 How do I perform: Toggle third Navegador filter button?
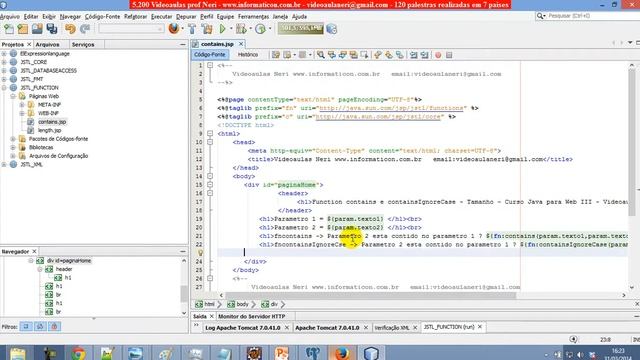[54, 327]
